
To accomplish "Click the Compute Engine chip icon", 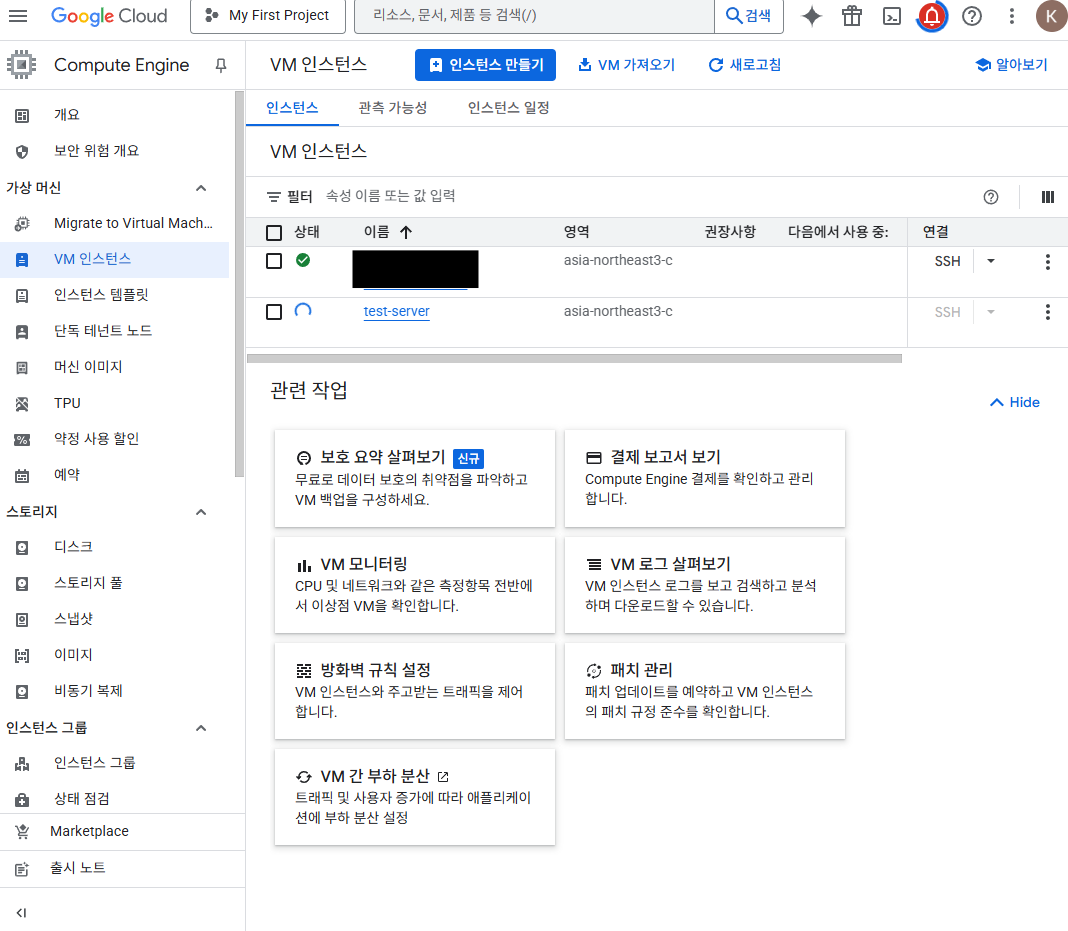I will (x=22, y=65).
